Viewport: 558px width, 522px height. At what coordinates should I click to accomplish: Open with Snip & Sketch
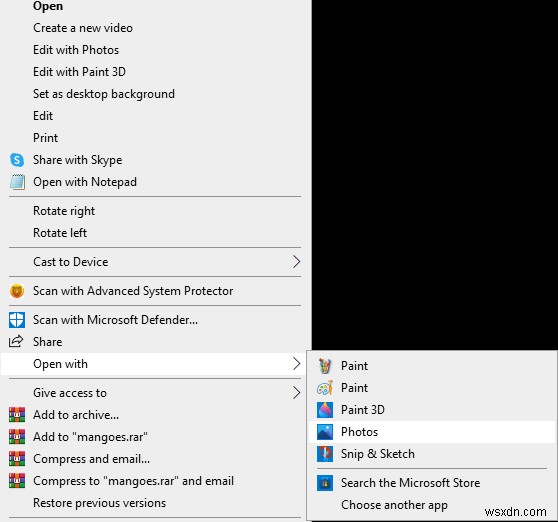click(x=431, y=454)
